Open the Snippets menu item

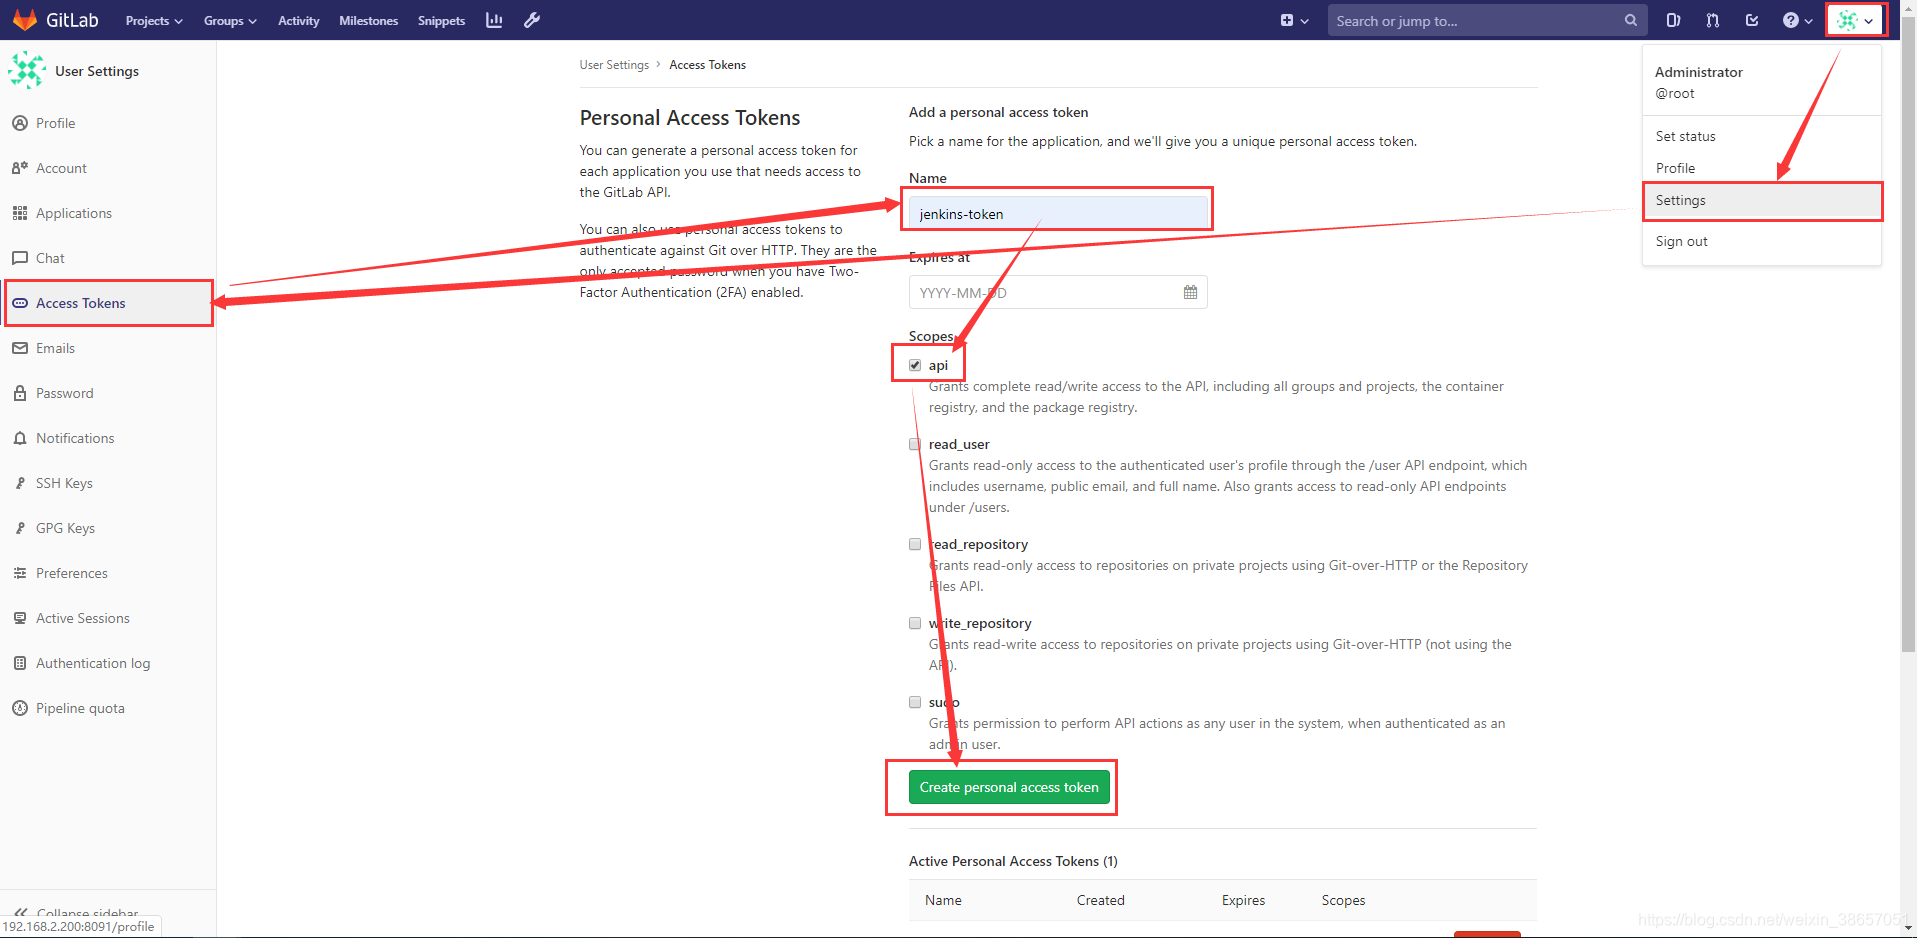[x=441, y=20]
